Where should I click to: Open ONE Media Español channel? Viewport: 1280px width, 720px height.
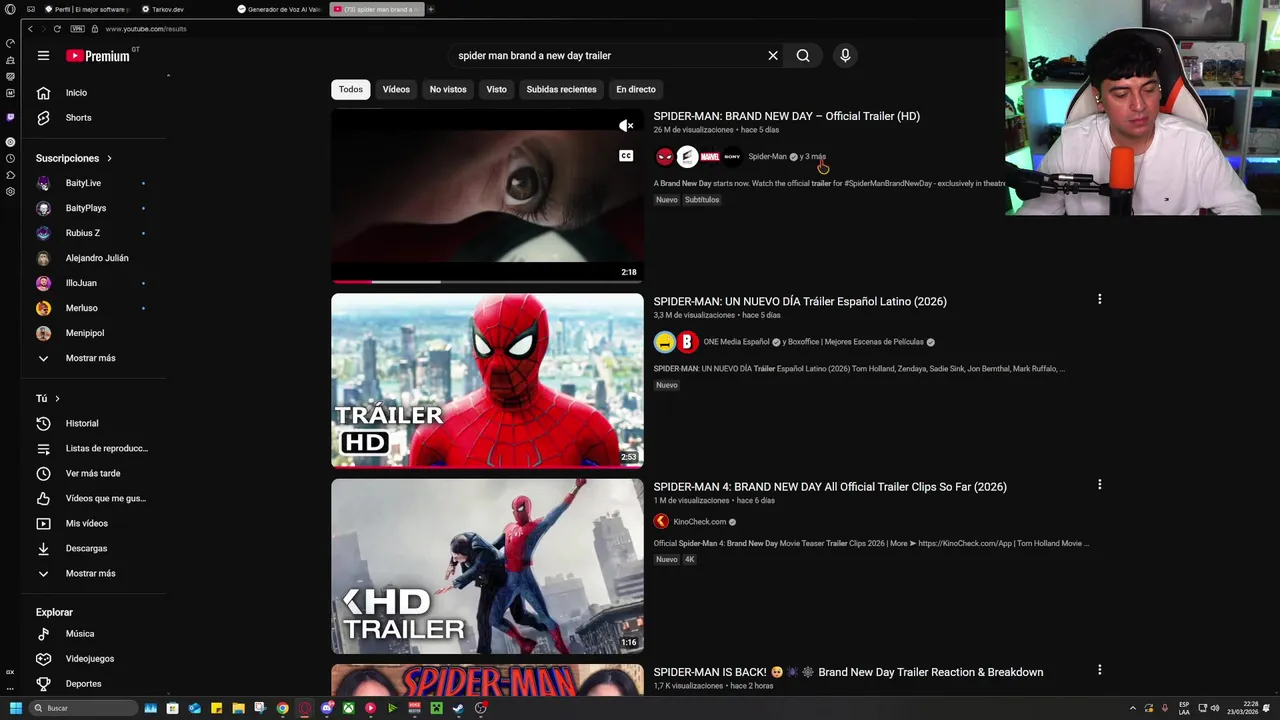pyautogui.click(x=736, y=342)
